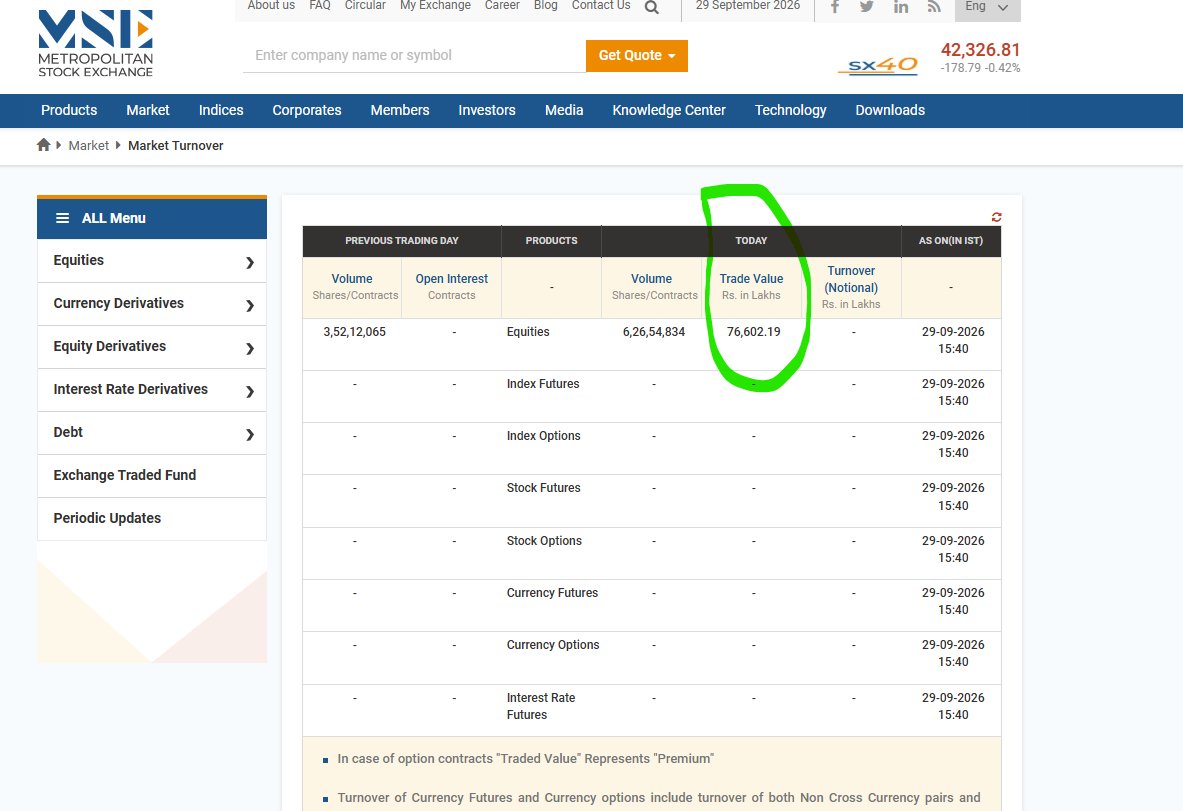Viewport: 1183px width, 811px height.
Task: Open the SX40 index logo
Action: click(878, 65)
